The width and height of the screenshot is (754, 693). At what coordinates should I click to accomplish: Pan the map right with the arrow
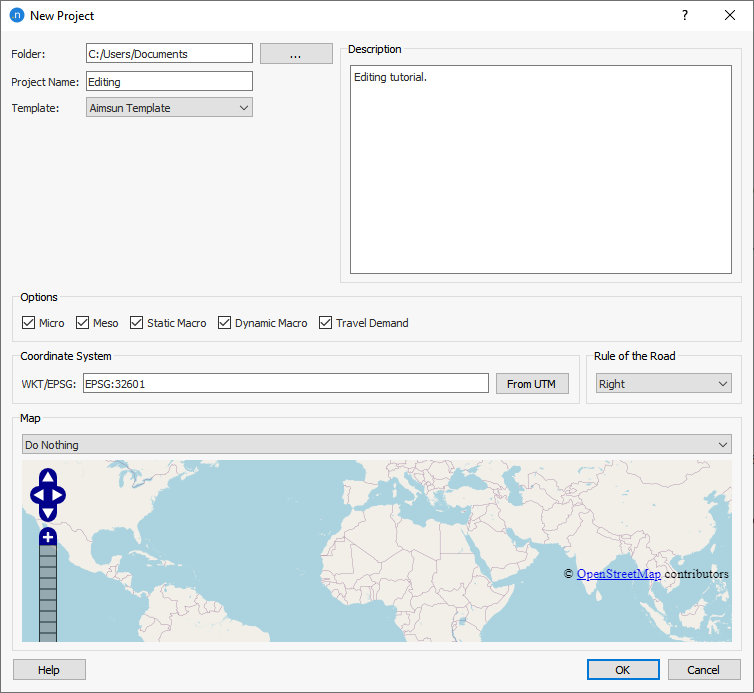click(60, 495)
